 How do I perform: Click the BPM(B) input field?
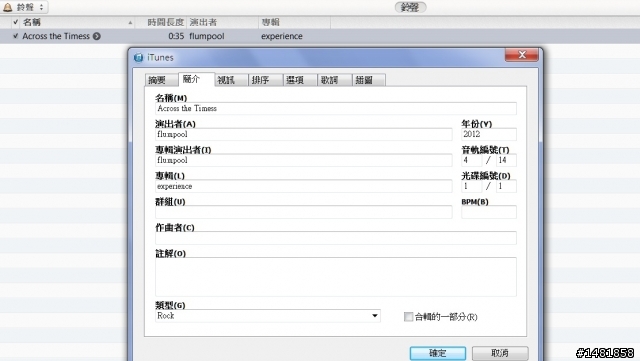489,212
